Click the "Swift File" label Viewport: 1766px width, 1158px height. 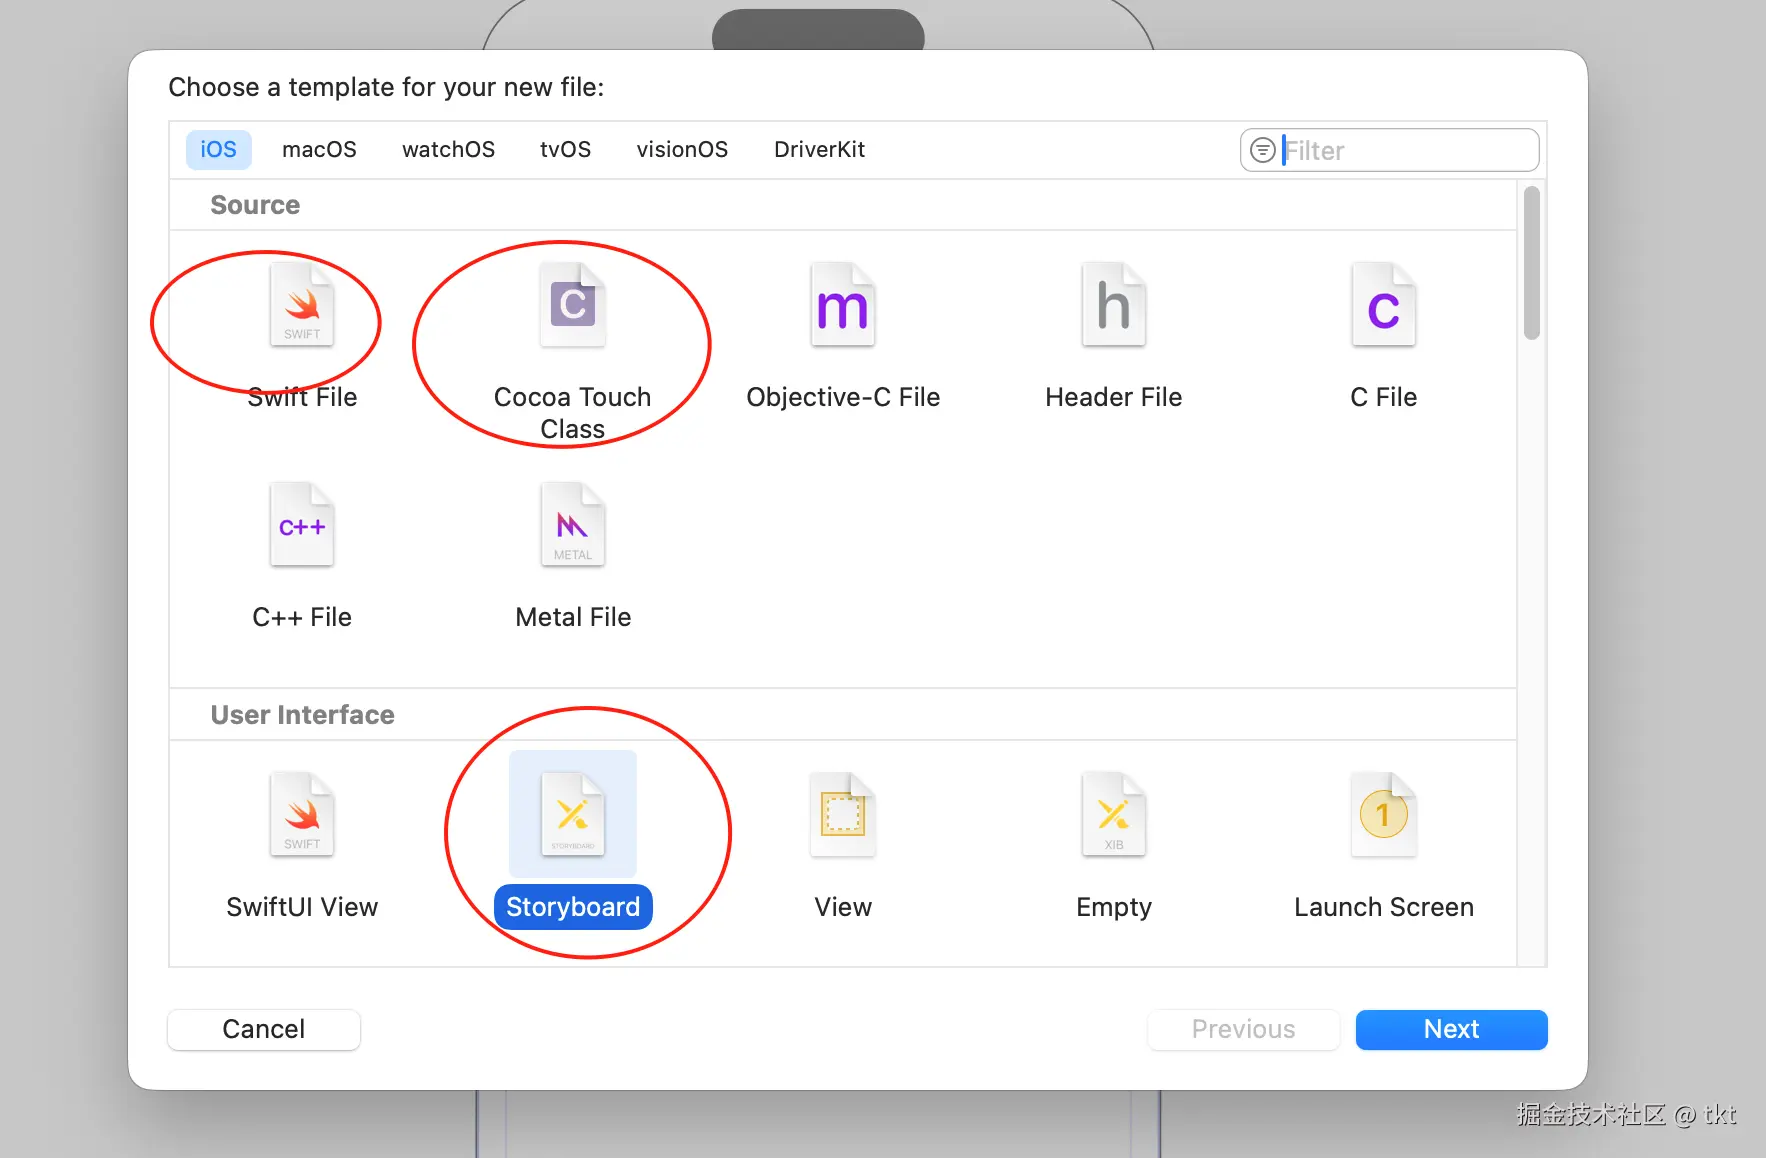tap(302, 397)
